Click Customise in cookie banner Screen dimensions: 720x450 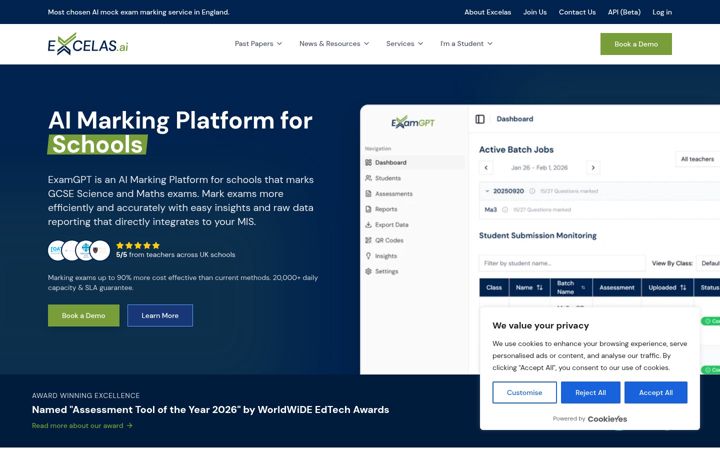(524, 393)
